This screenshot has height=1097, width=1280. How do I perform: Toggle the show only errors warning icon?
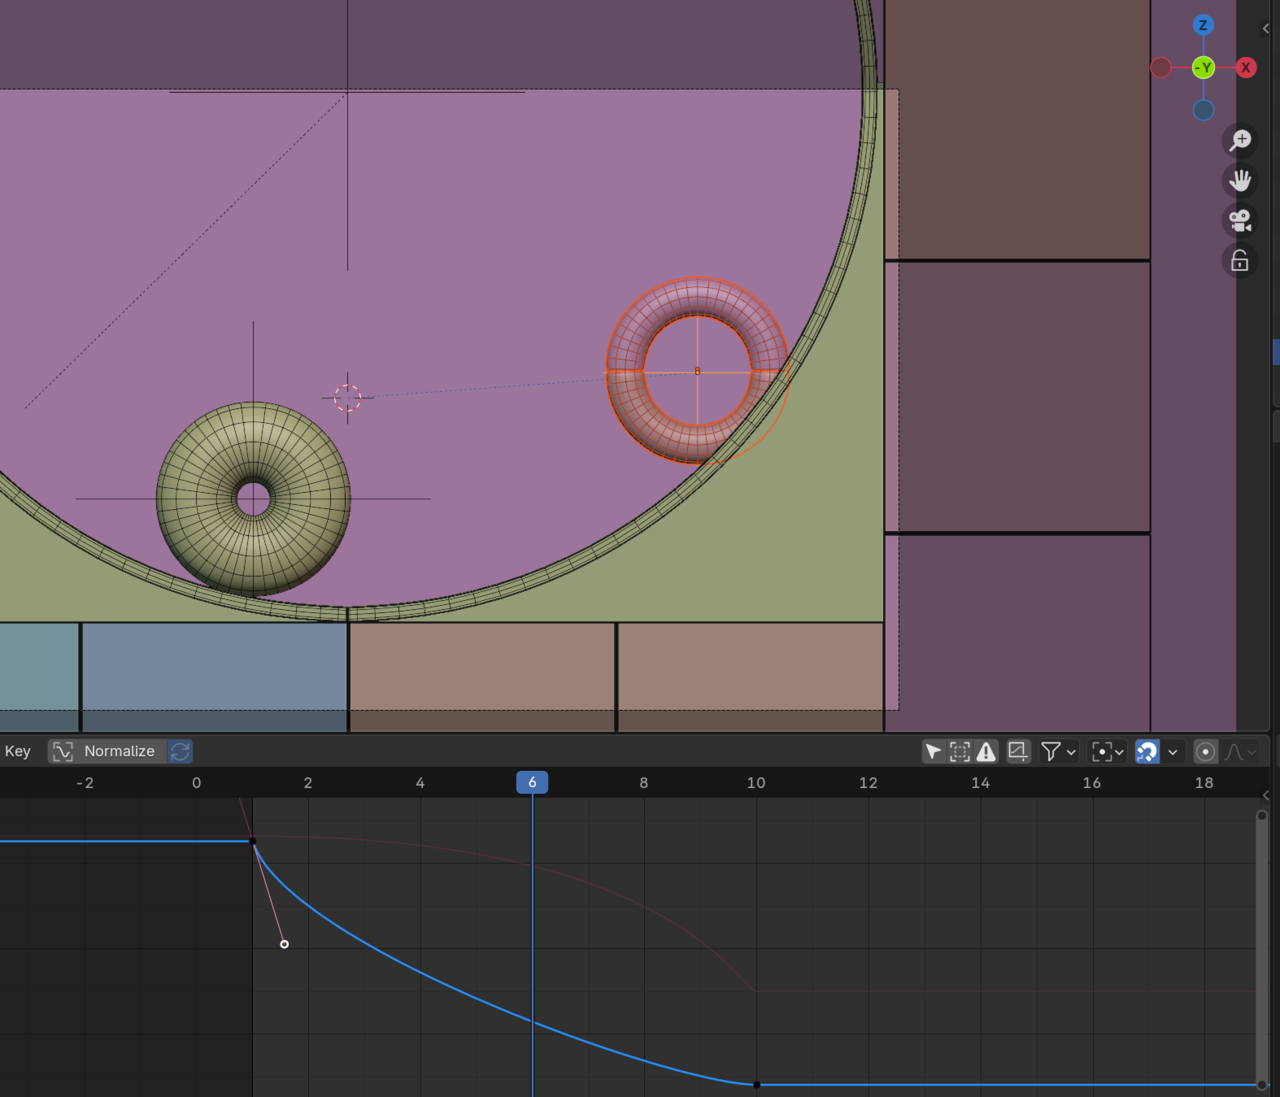(986, 751)
